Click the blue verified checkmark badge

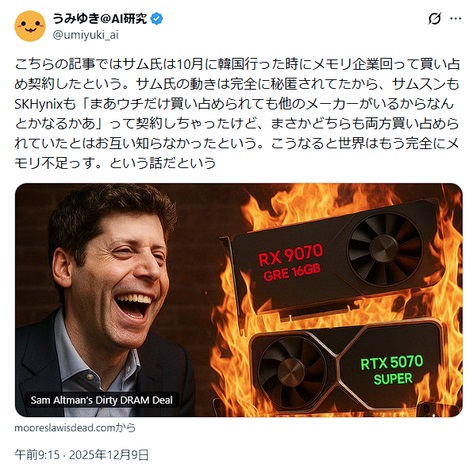[157, 19]
